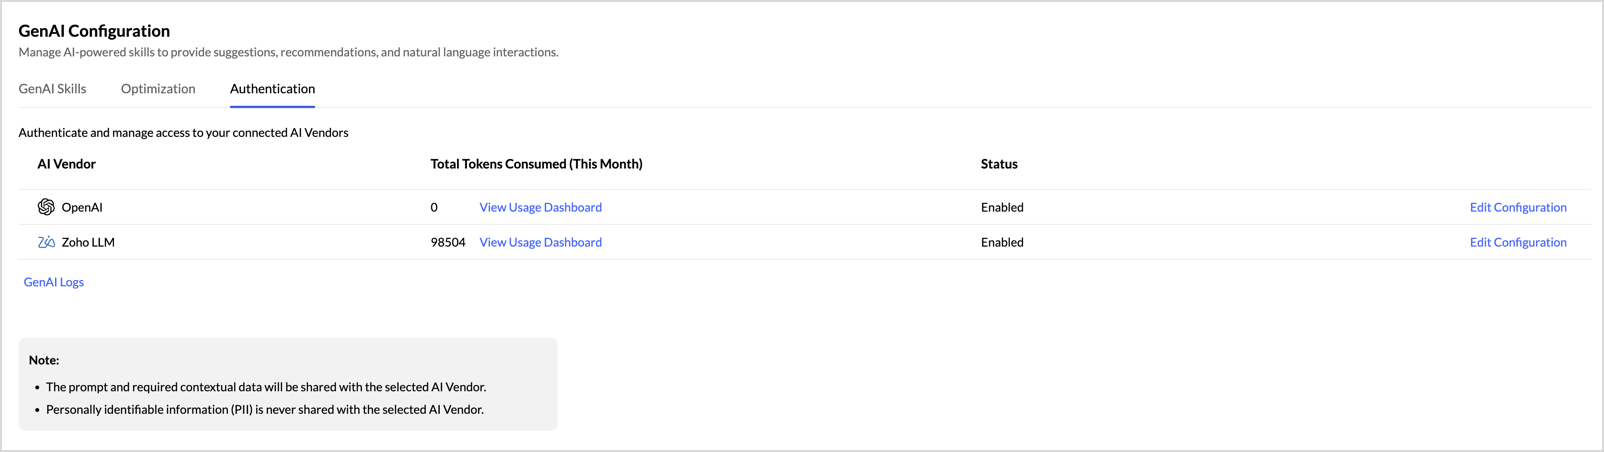View Usage Dashboard for OpenAI
This screenshot has height=452, width=1604.
540,207
